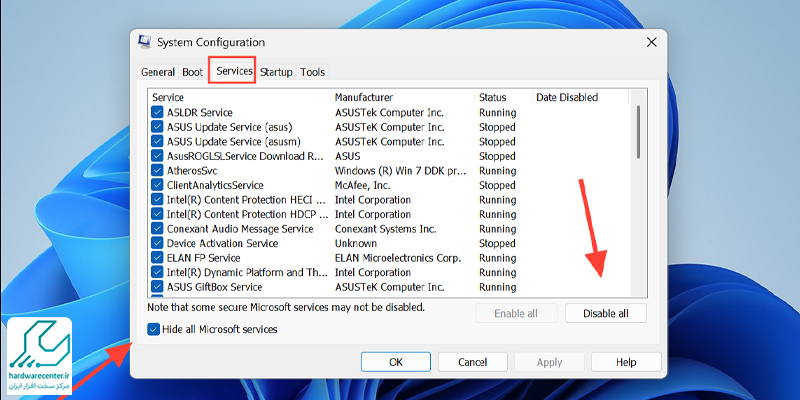Image resolution: width=800 pixels, height=400 pixels.
Task: Open the Tools tab
Action: (313, 72)
